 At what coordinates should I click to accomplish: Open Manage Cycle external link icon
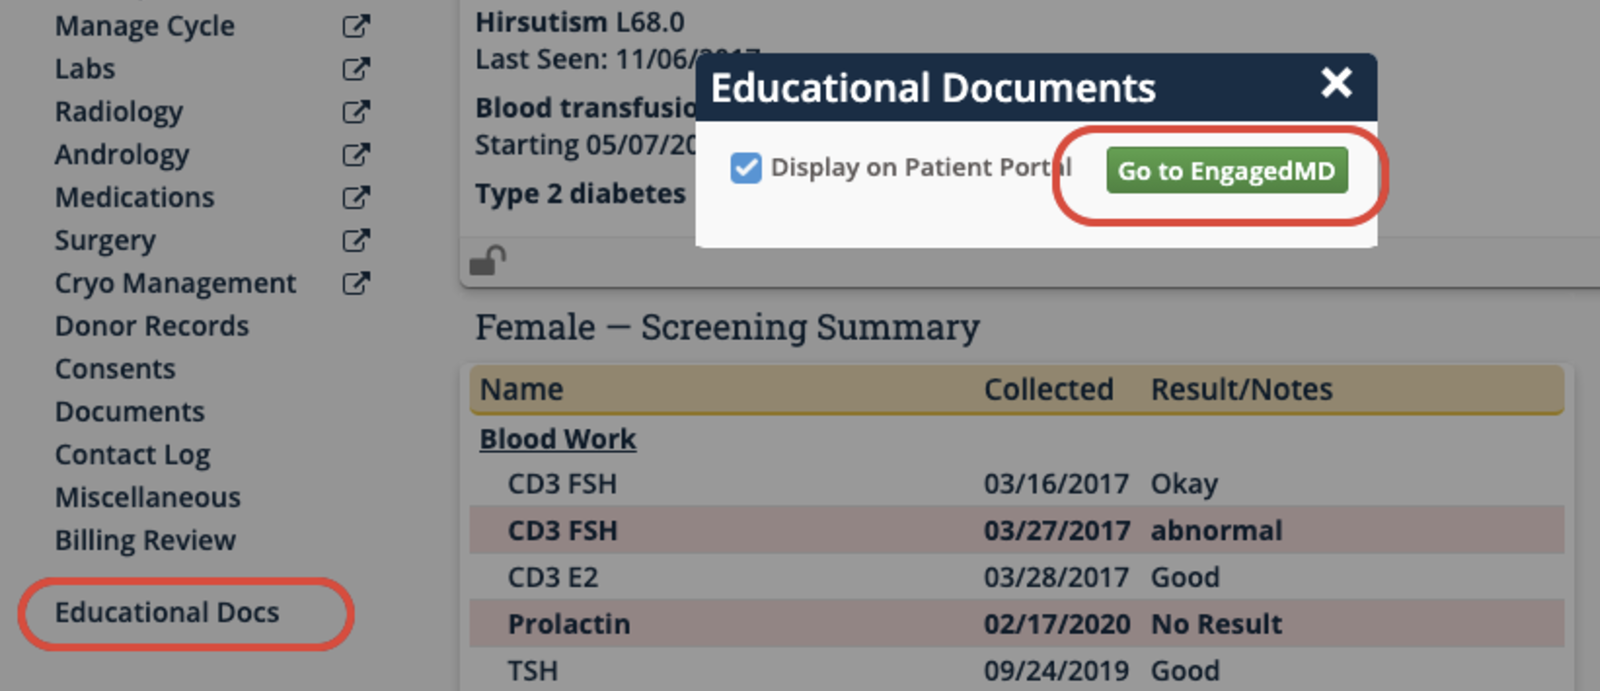coord(356,27)
